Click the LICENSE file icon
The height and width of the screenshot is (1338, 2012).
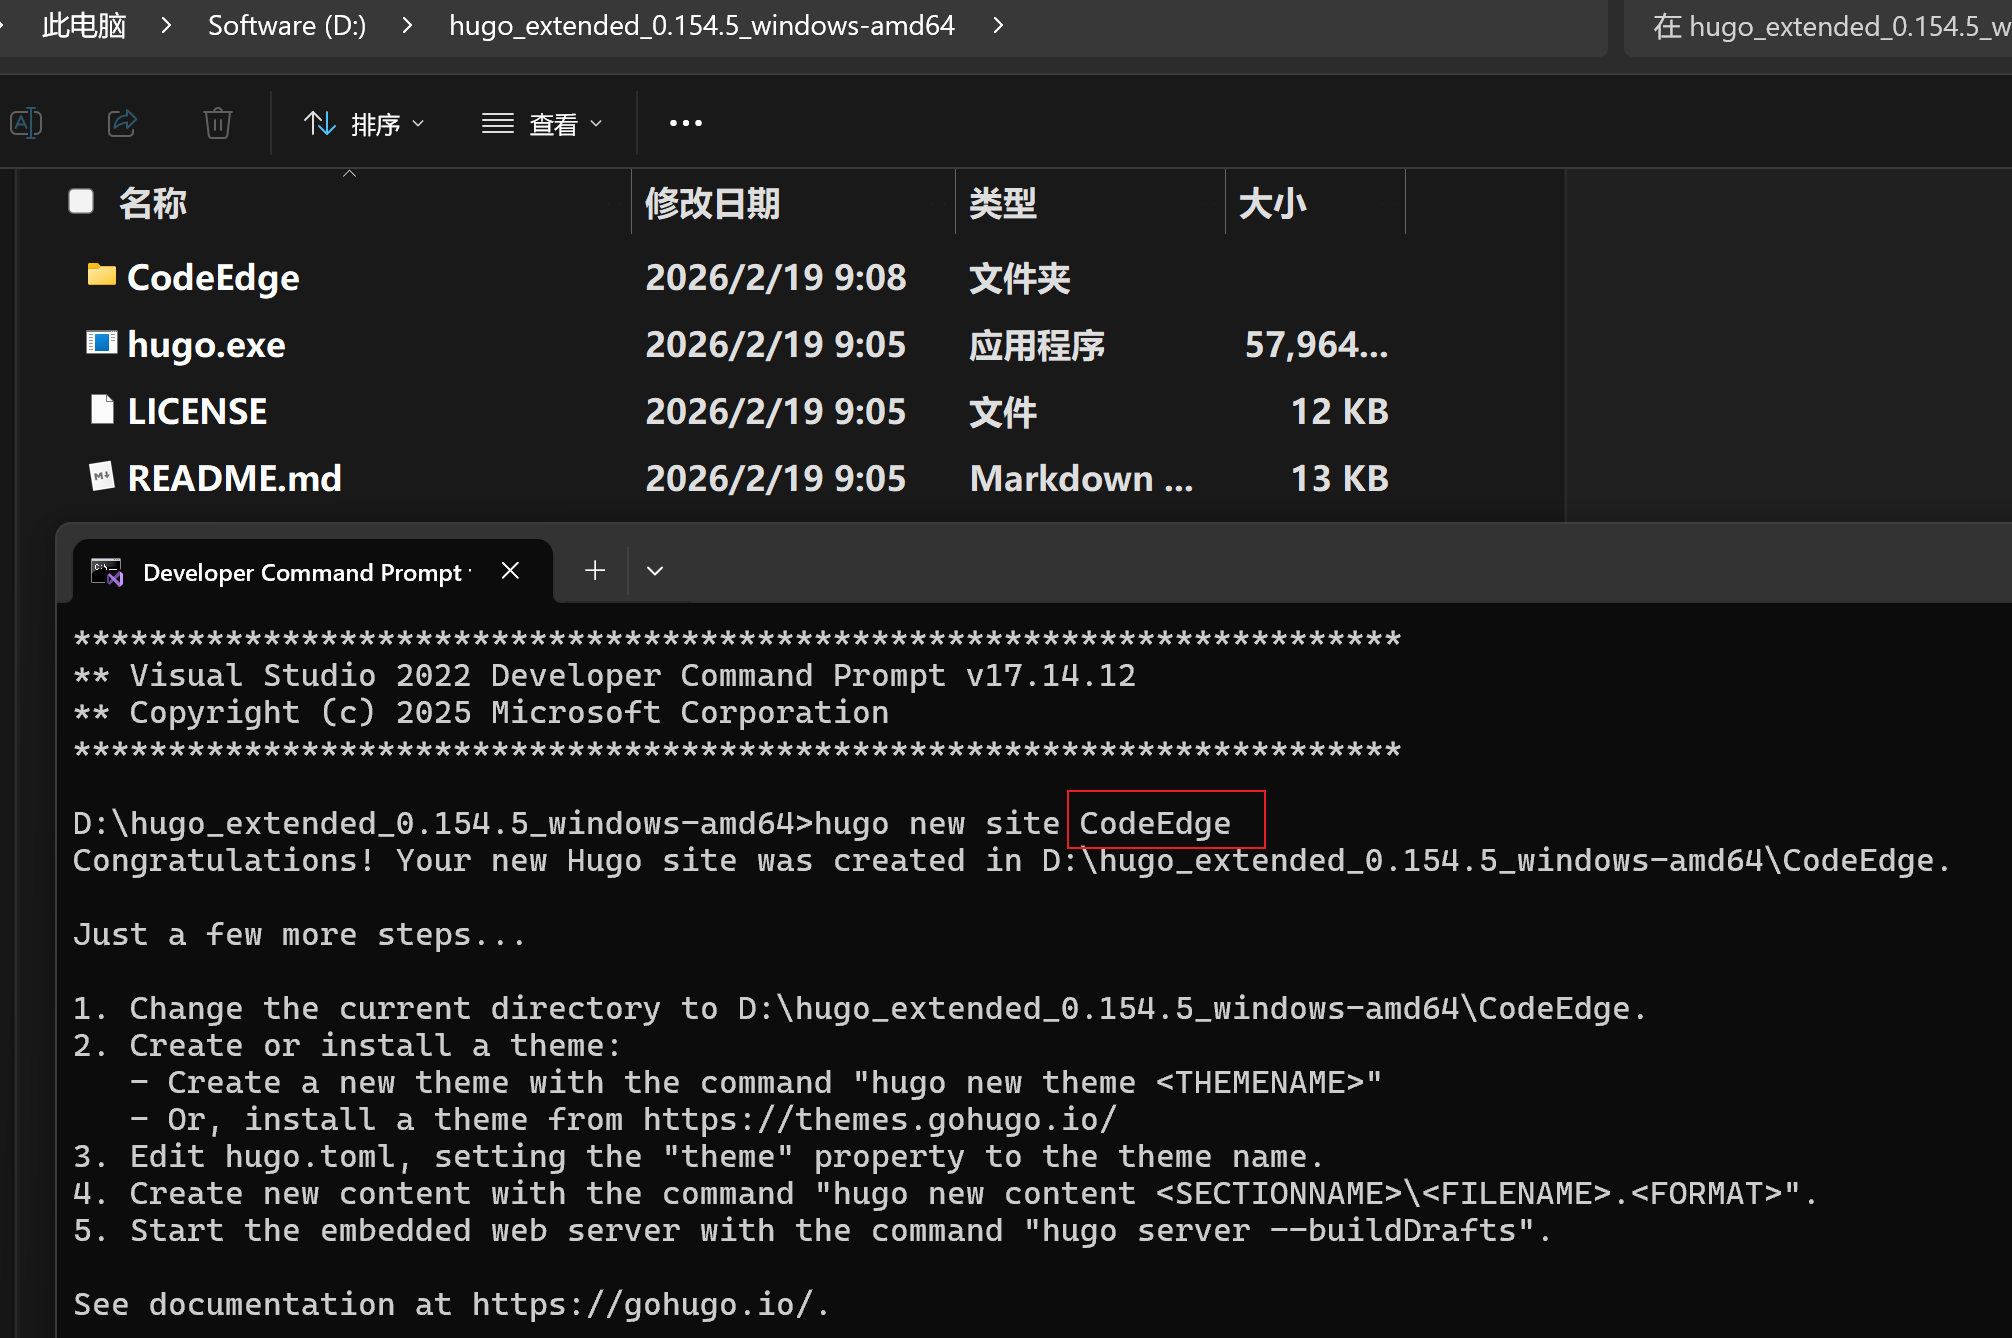(101, 410)
